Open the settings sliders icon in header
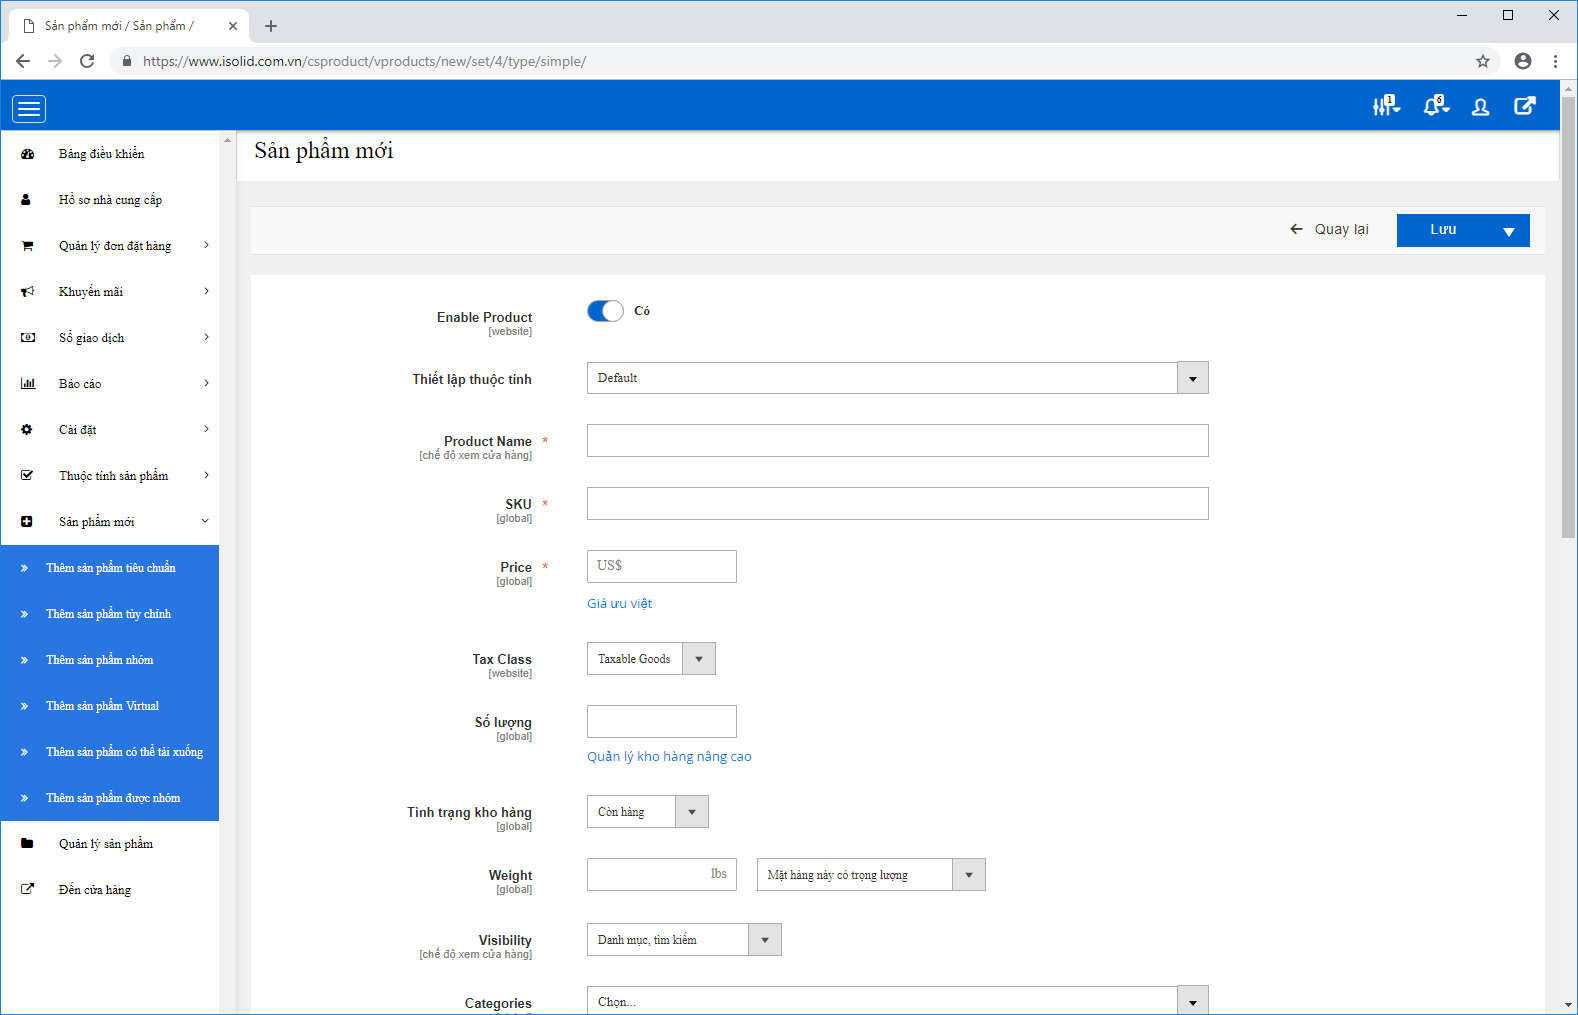 1386,106
